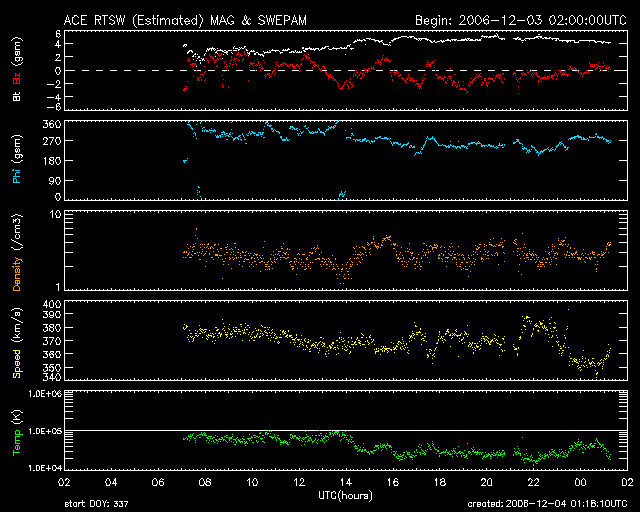Click the '6' tick on Bt Bz axis

(58, 34)
